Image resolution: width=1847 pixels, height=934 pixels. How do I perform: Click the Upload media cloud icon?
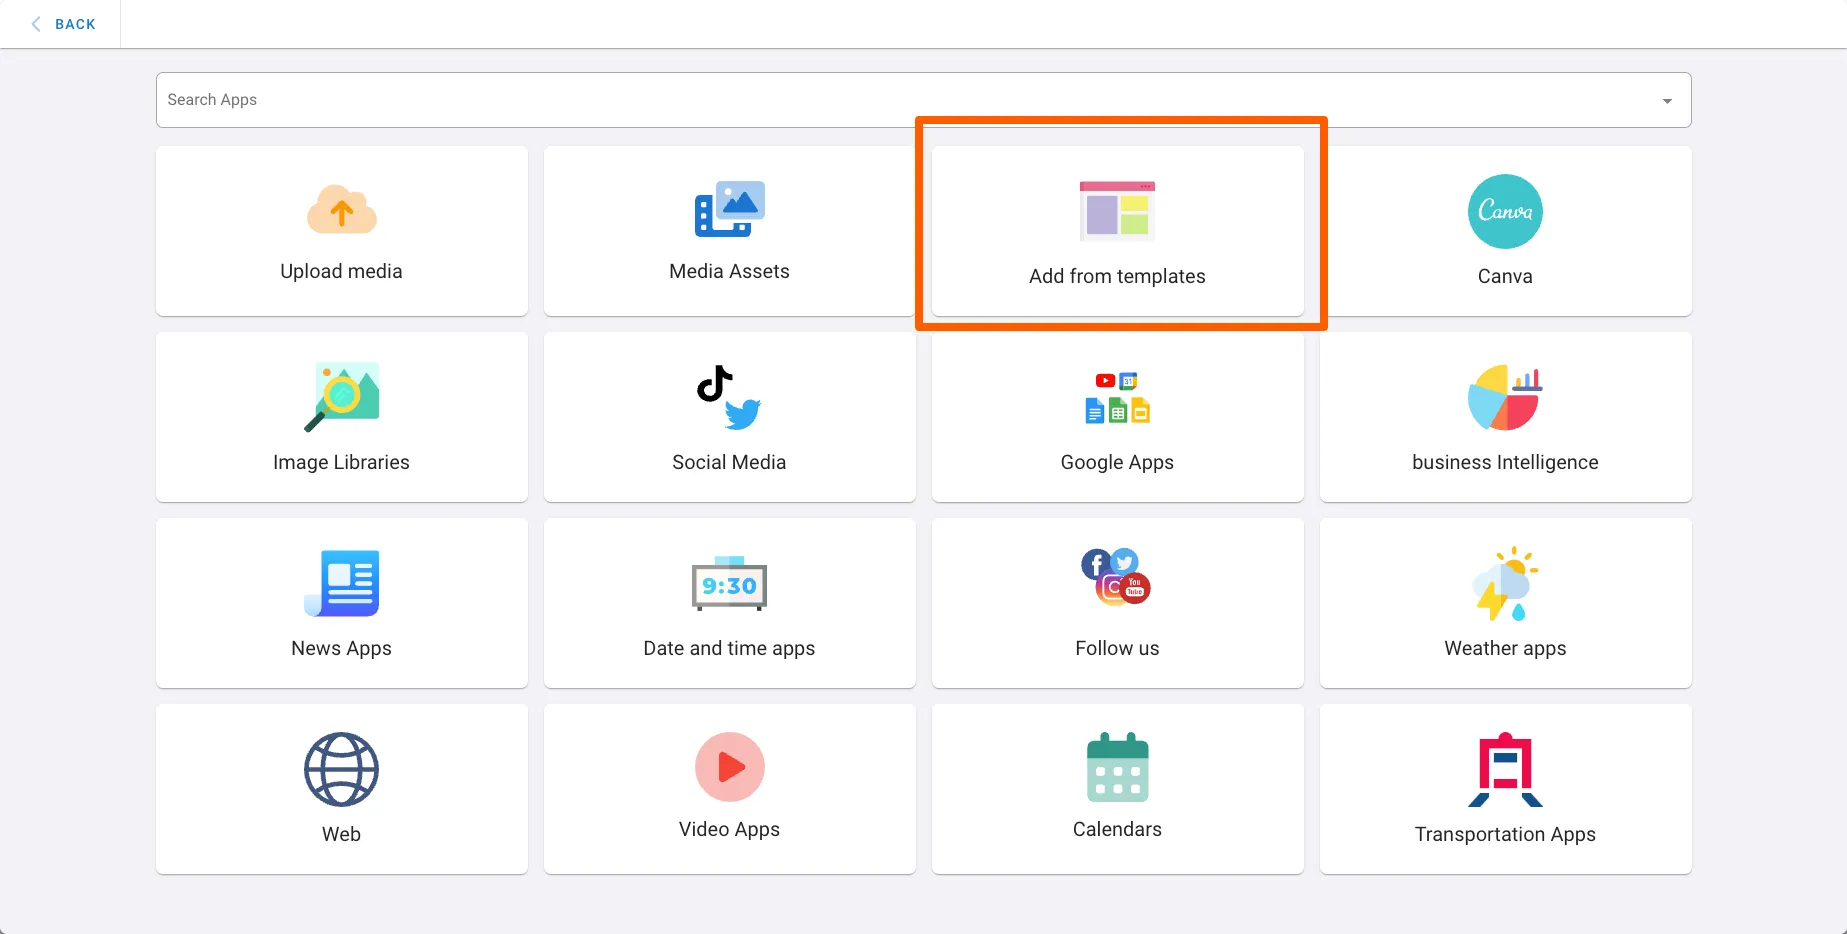(341, 211)
